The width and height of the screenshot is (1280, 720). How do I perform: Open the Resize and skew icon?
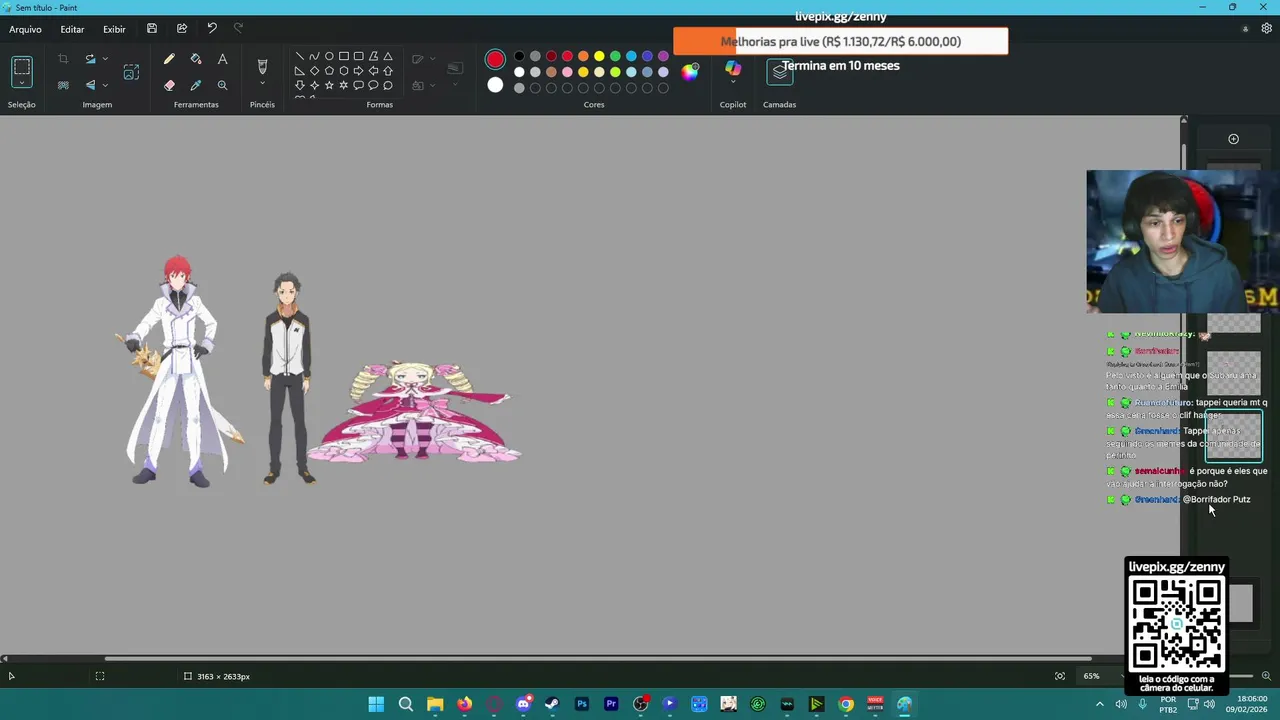point(131,72)
